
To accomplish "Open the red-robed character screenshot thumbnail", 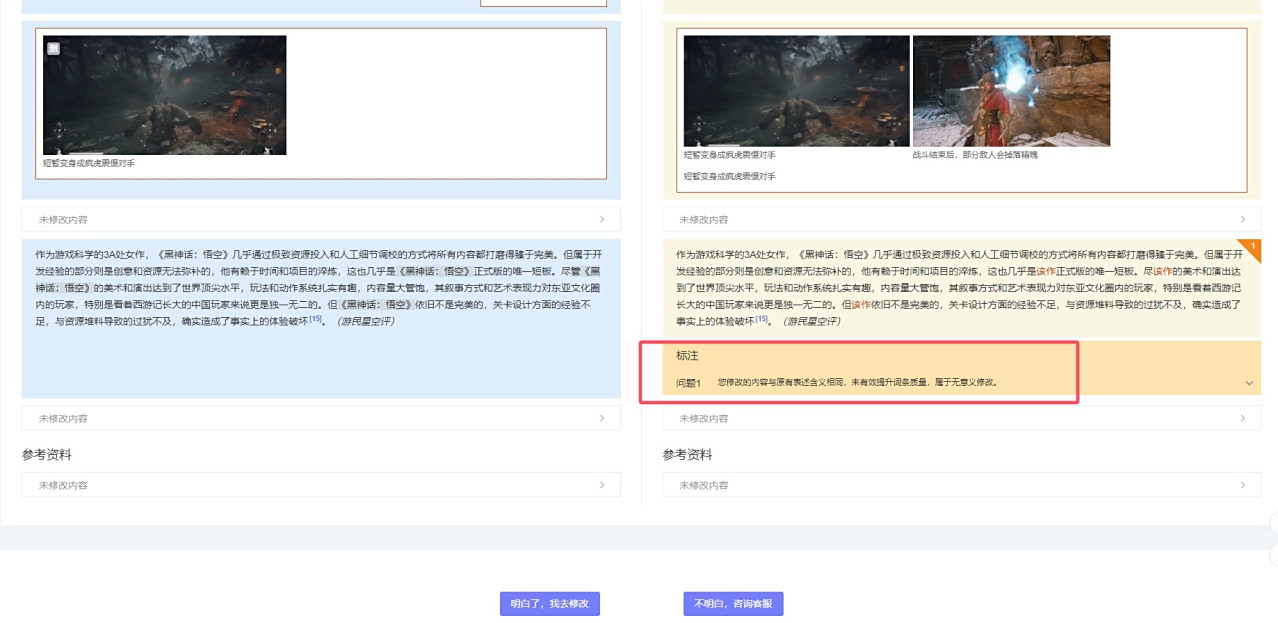I will point(1011,91).
